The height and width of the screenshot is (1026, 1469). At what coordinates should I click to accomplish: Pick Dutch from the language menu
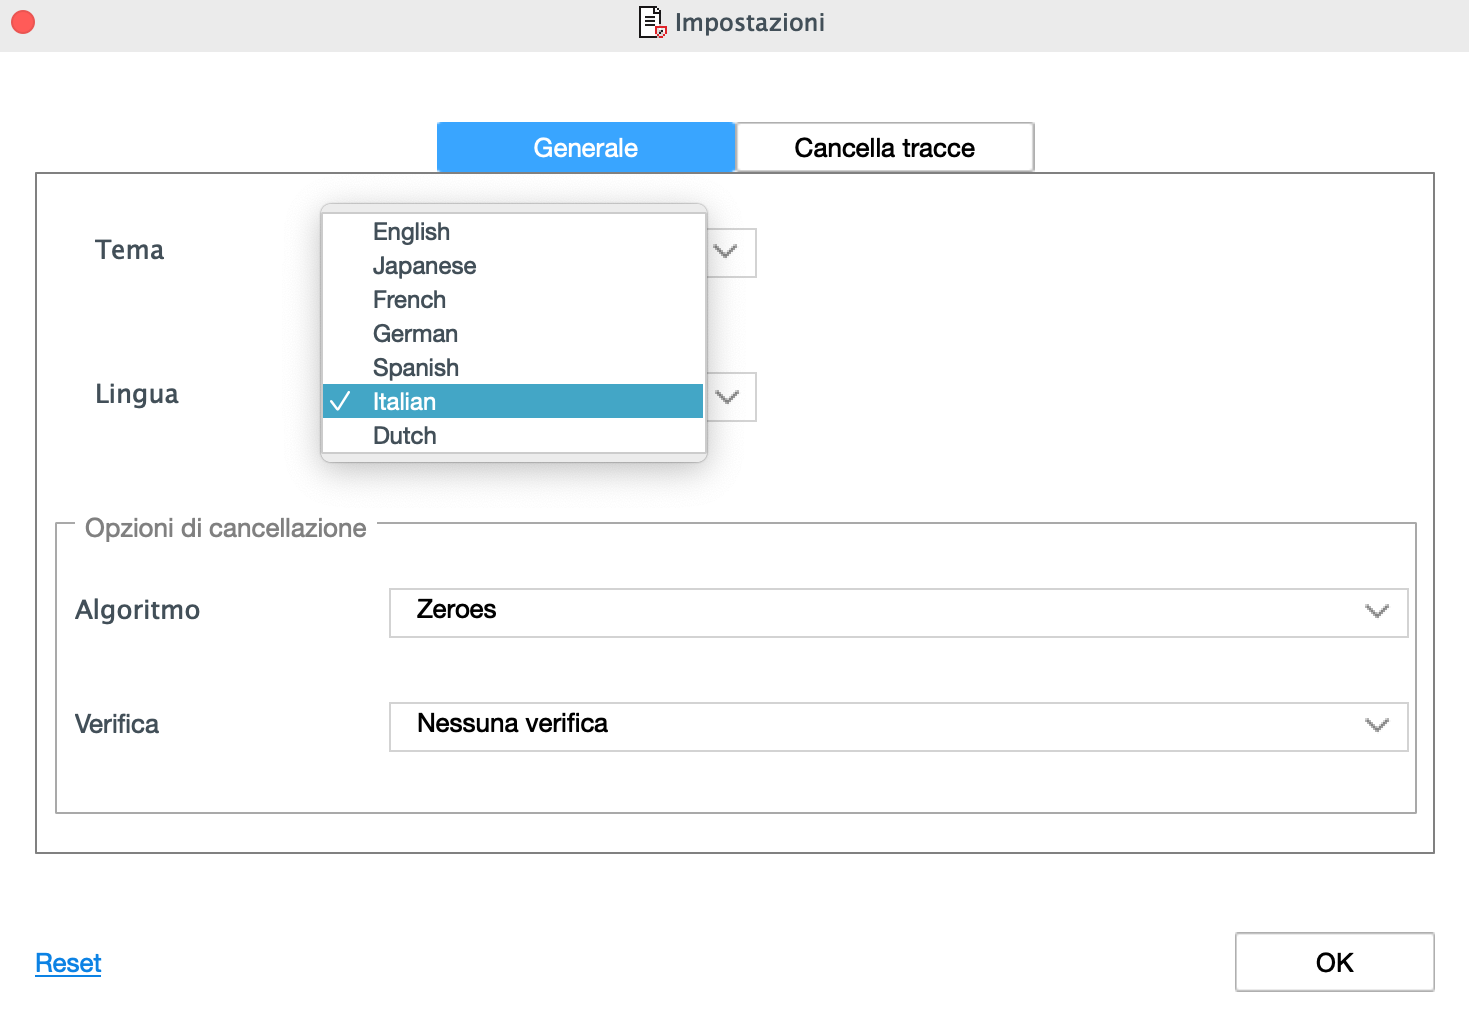(514, 435)
